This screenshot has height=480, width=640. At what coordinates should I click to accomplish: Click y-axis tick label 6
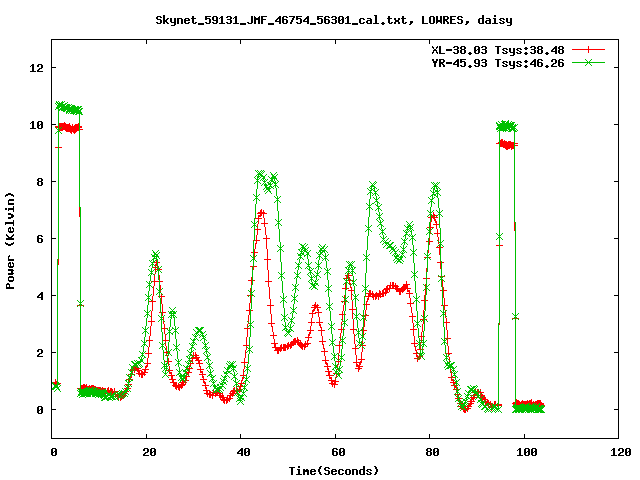40,239
